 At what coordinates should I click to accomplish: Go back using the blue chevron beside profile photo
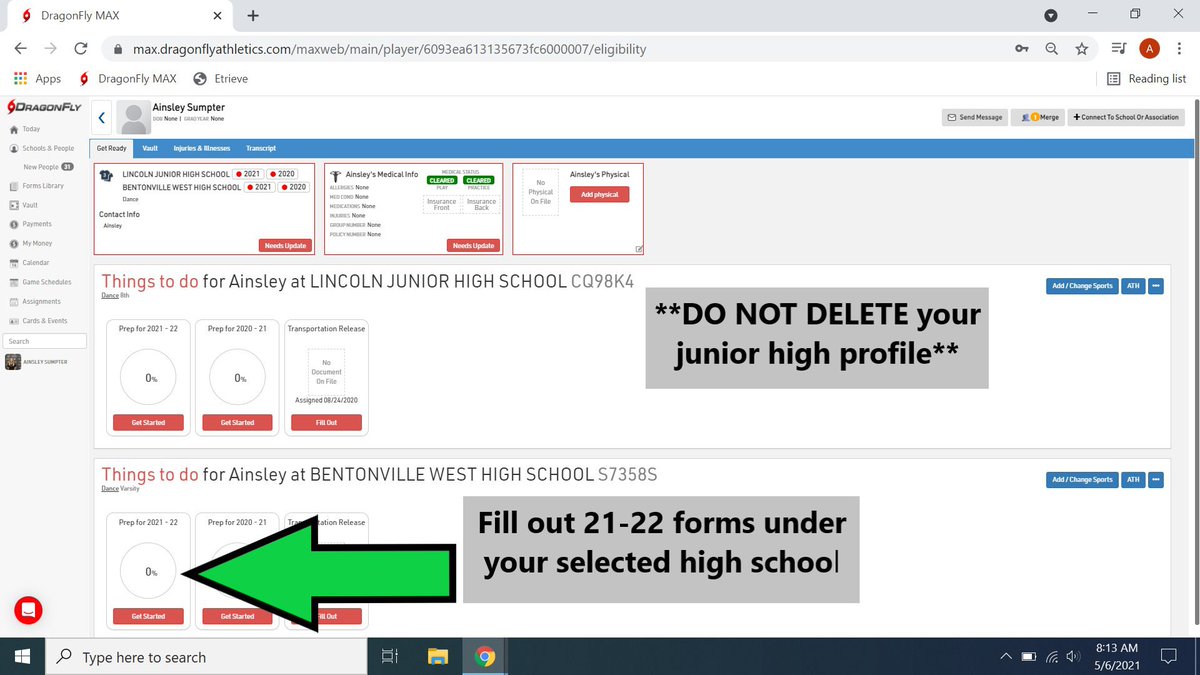[x=101, y=117]
